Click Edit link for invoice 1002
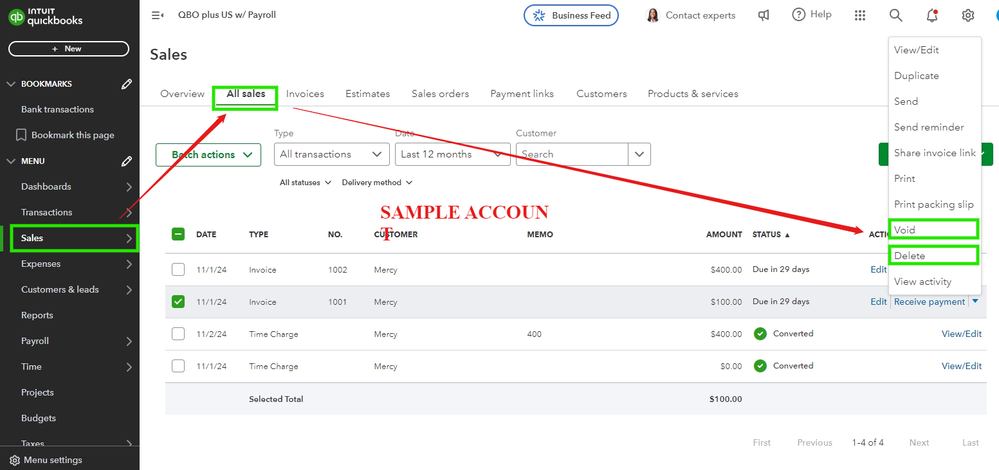Viewport: 999px width, 470px height. 878,269
